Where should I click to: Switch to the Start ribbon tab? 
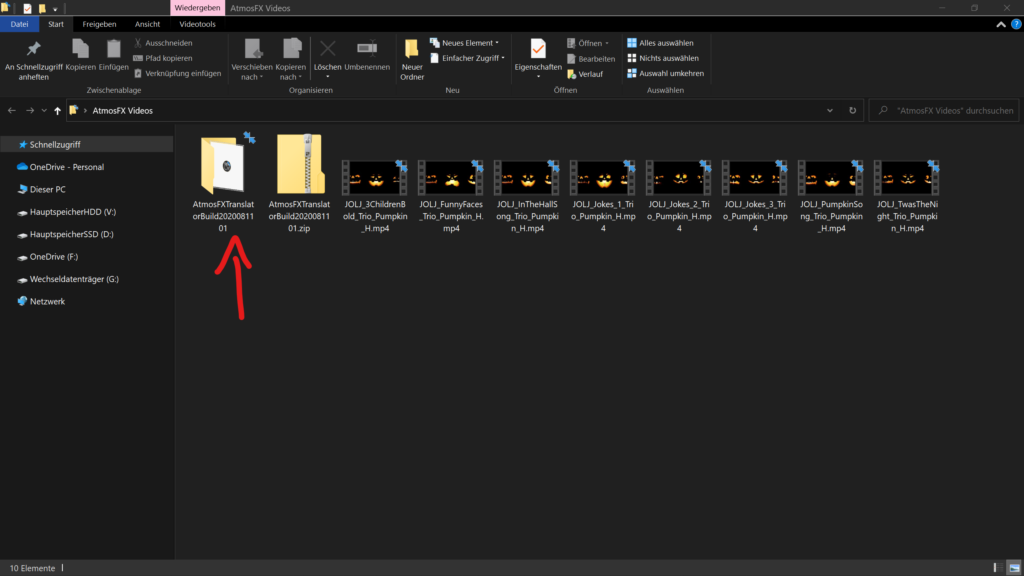pos(56,24)
